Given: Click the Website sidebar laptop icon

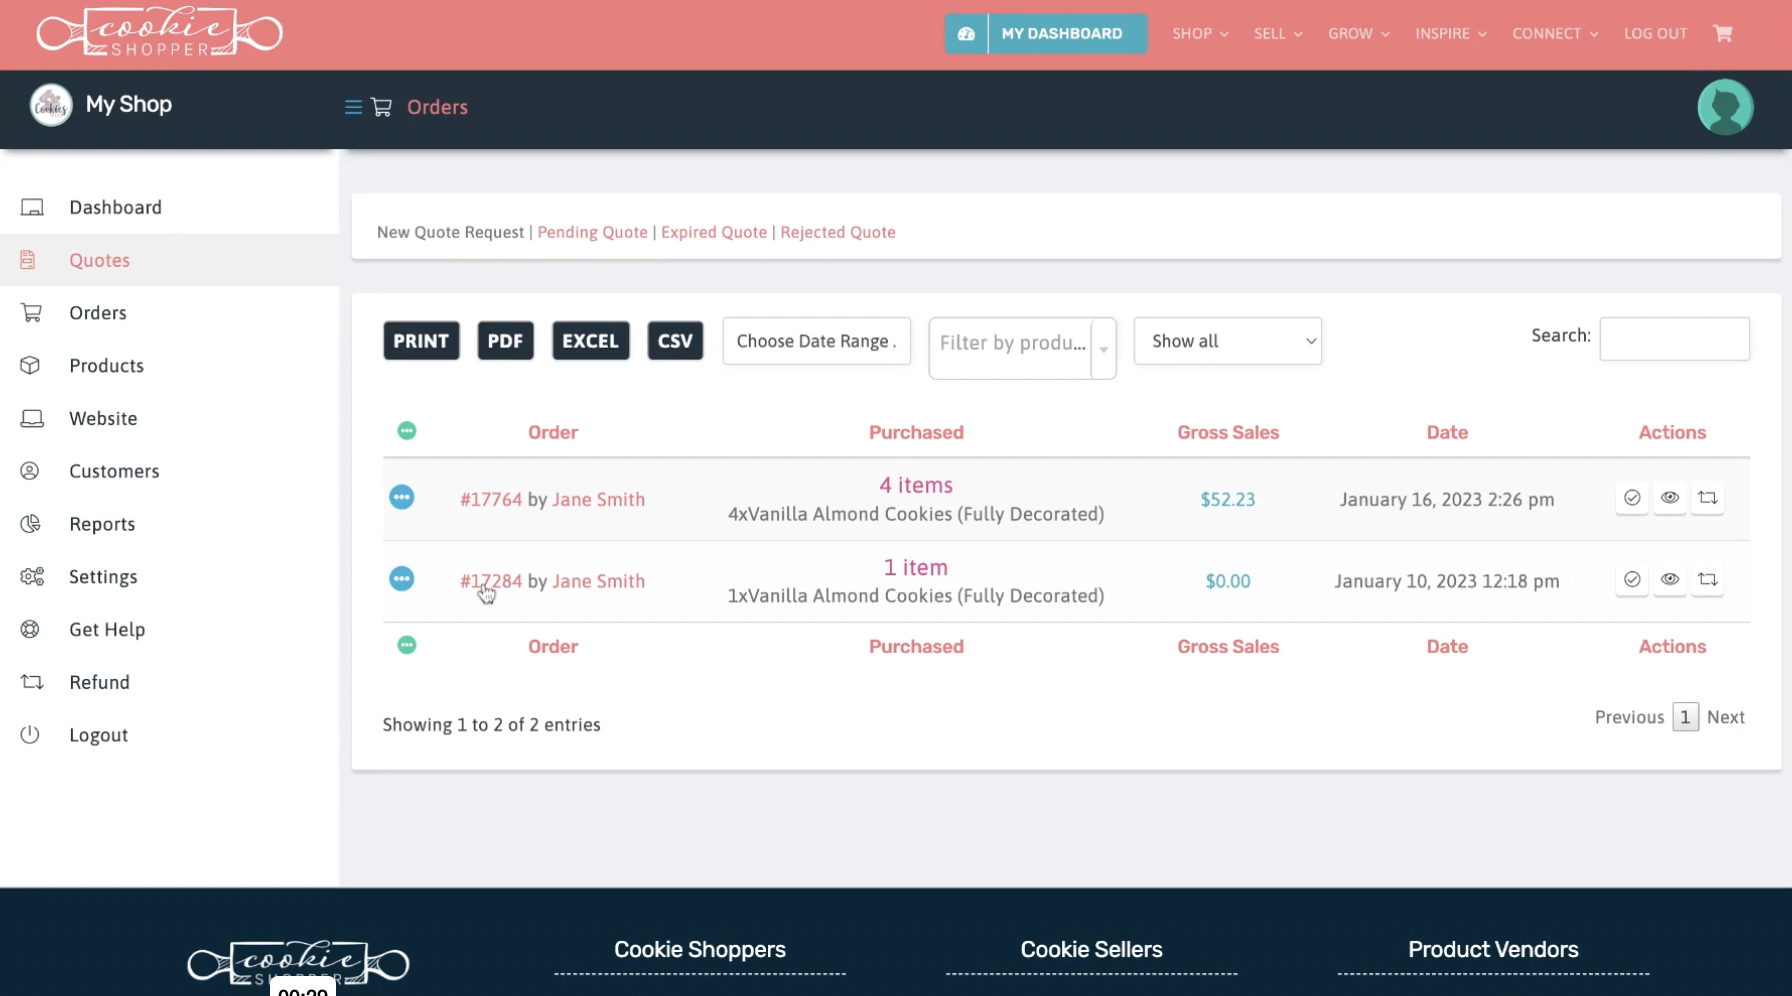Looking at the screenshot, I should [32, 418].
